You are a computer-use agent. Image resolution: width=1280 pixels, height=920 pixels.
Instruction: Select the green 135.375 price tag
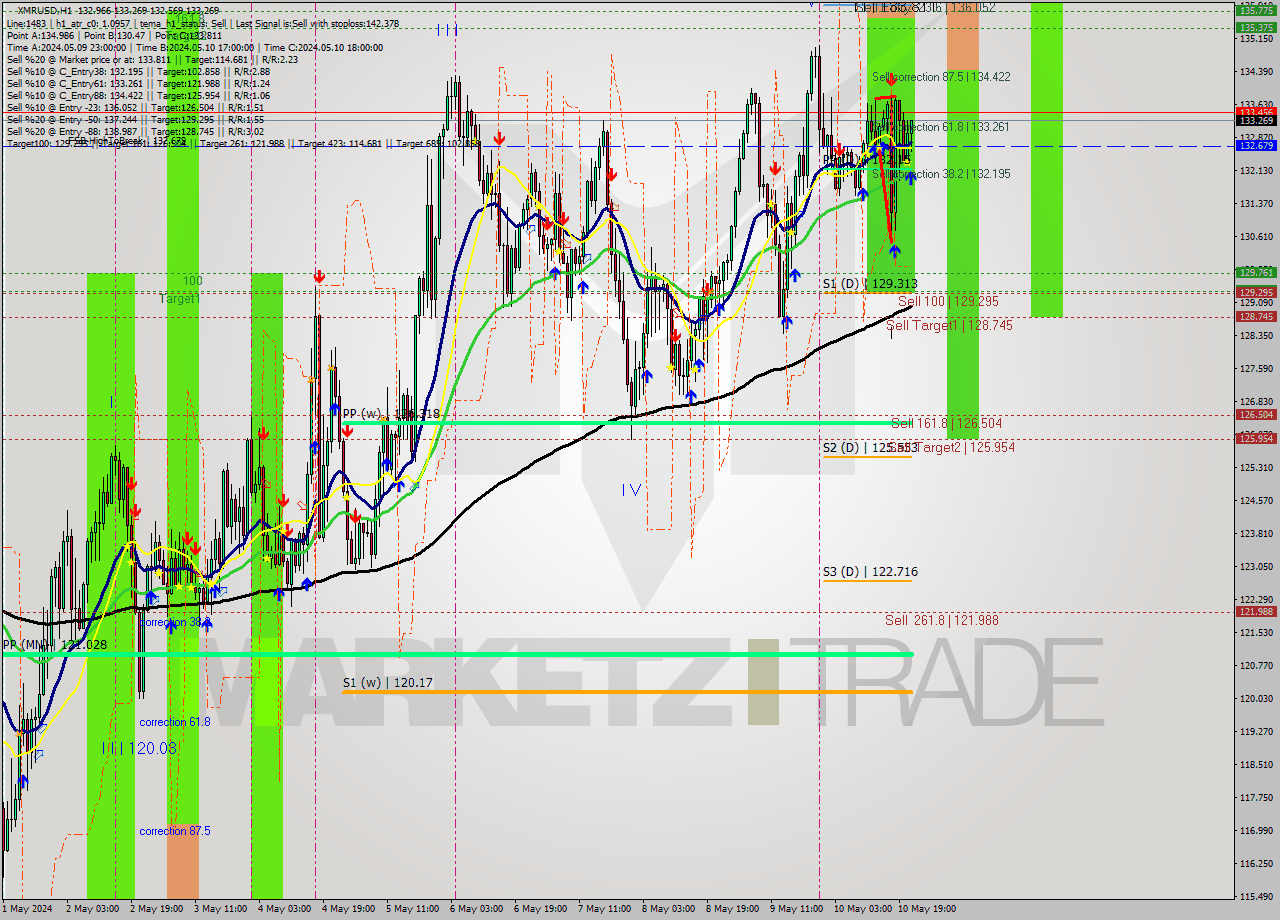[1256, 27]
